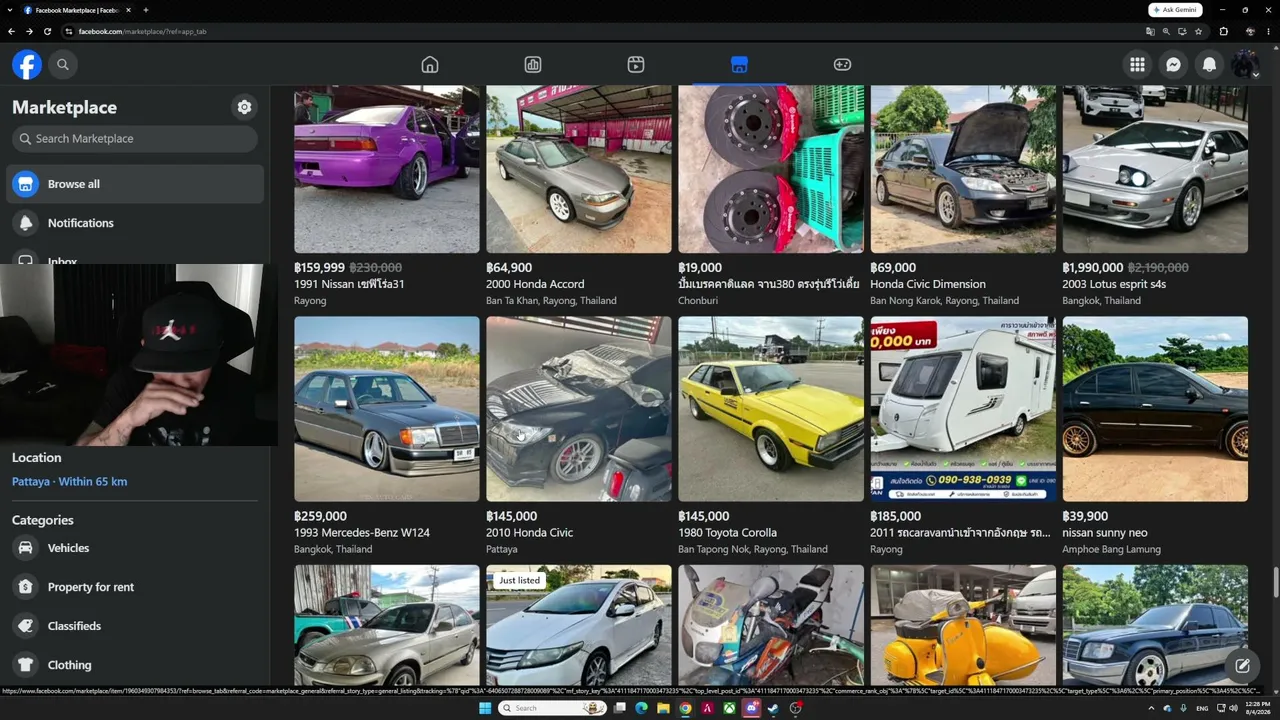Open the Gaming controller tab icon

pyautogui.click(x=842, y=65)
